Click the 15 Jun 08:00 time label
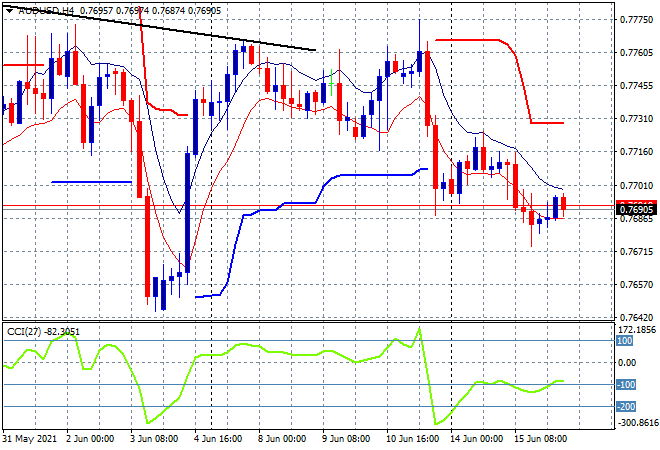The image size is (660, 450). pos(541,439)
